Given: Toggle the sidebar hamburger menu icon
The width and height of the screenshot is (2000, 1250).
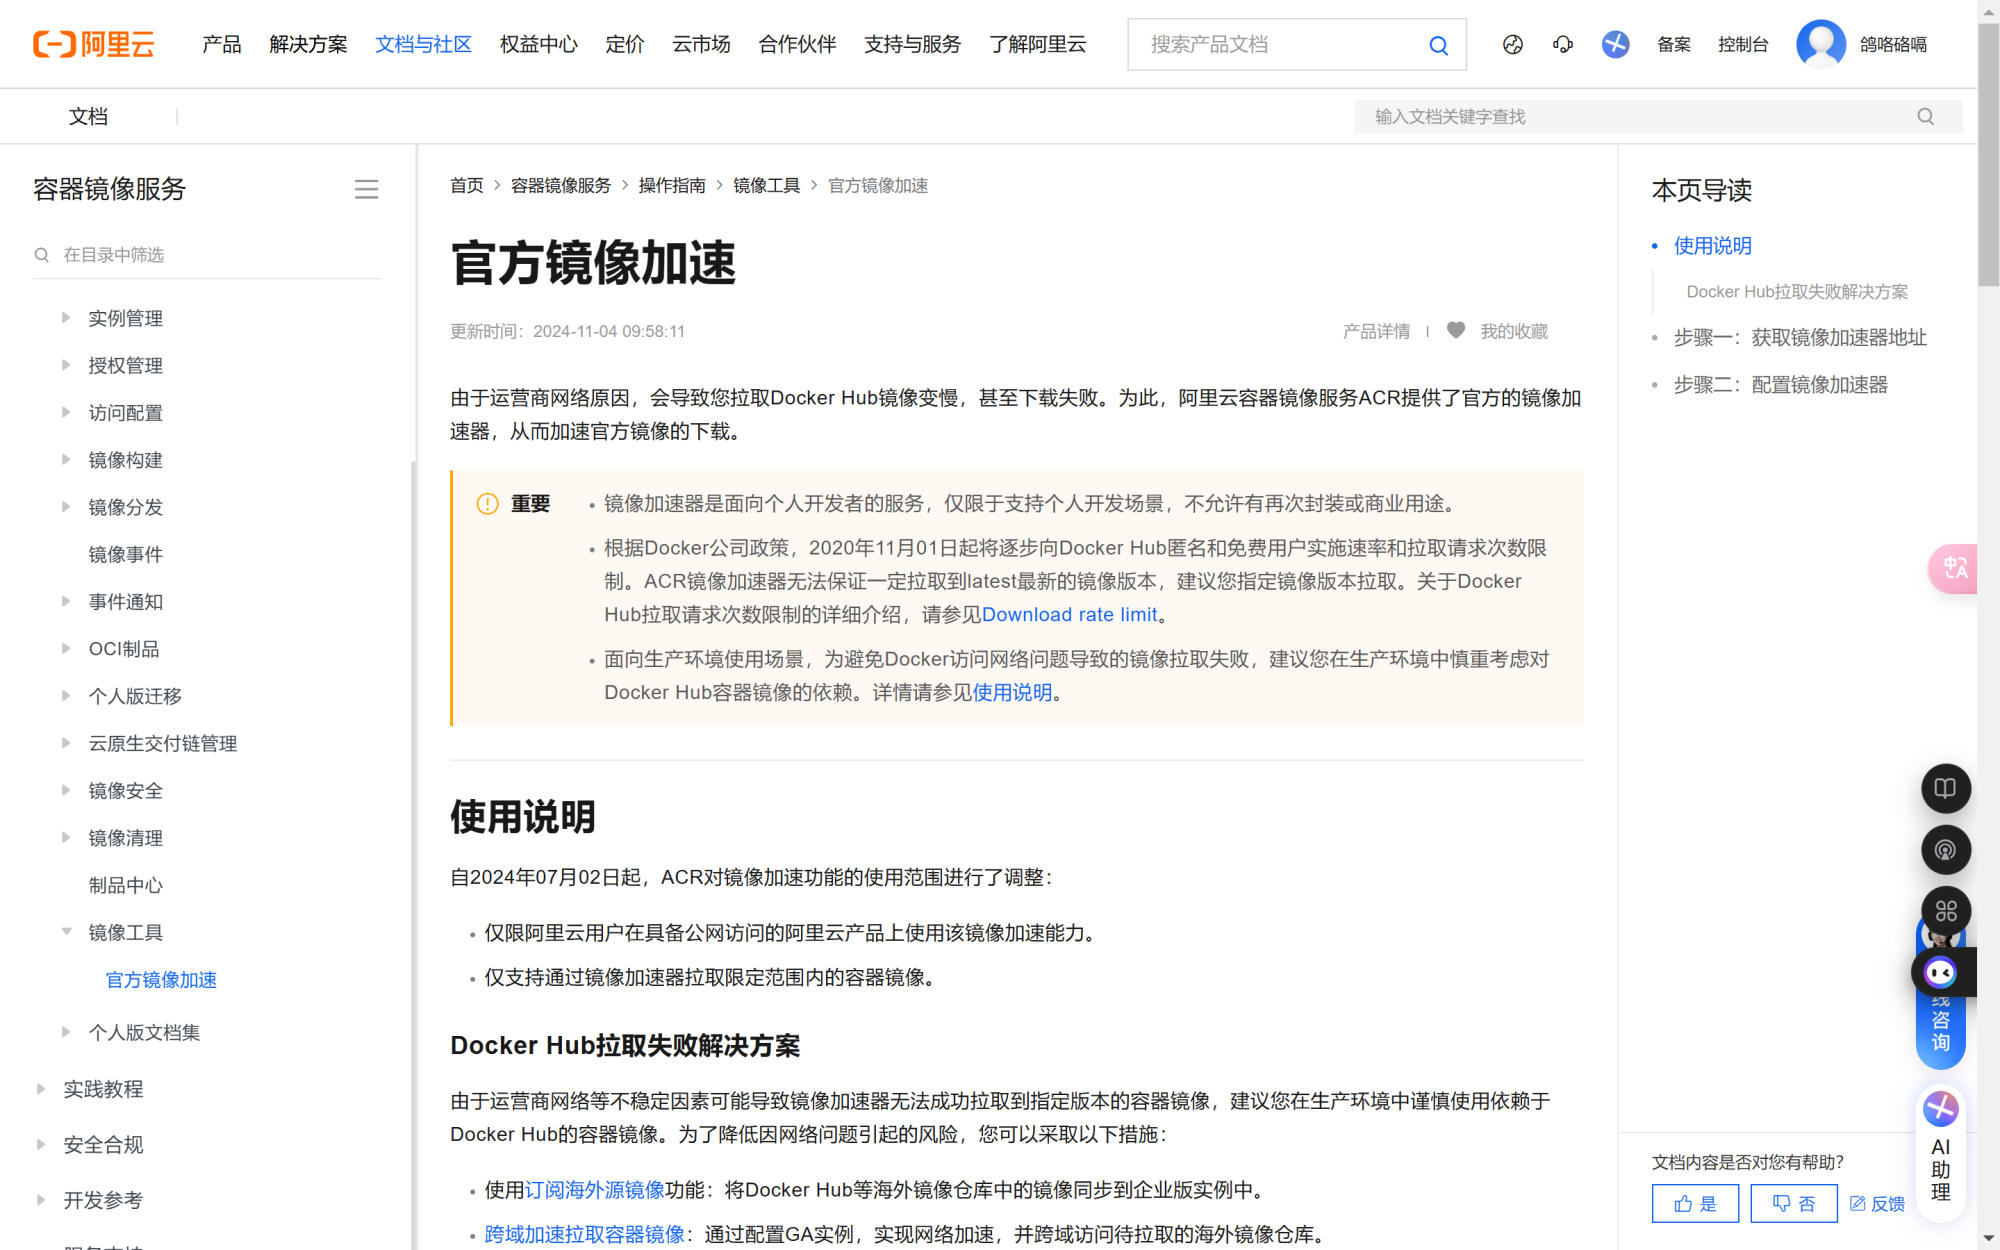Looking at the screenshot, I should (366, 189).
